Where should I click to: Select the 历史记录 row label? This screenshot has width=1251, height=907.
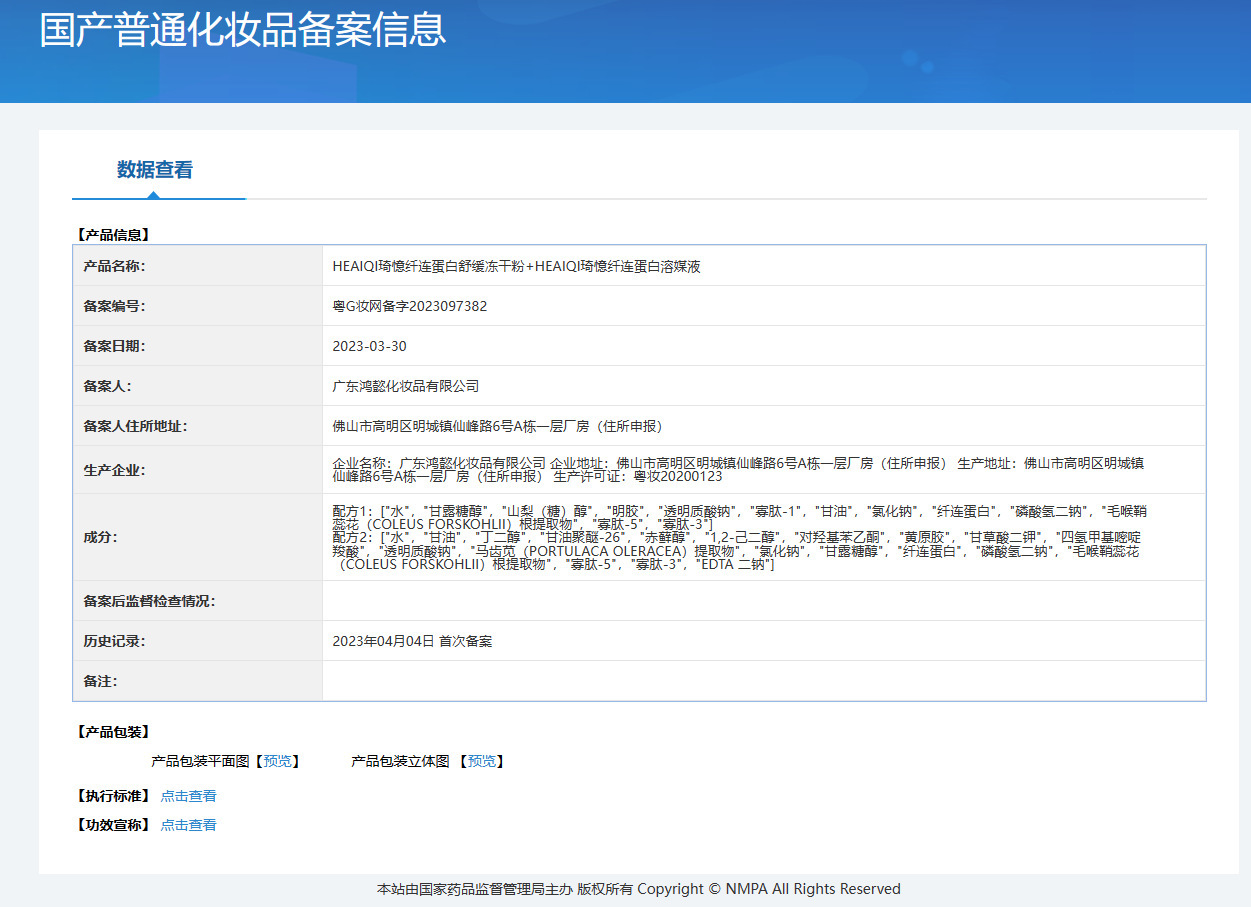[x=114, y=641]
